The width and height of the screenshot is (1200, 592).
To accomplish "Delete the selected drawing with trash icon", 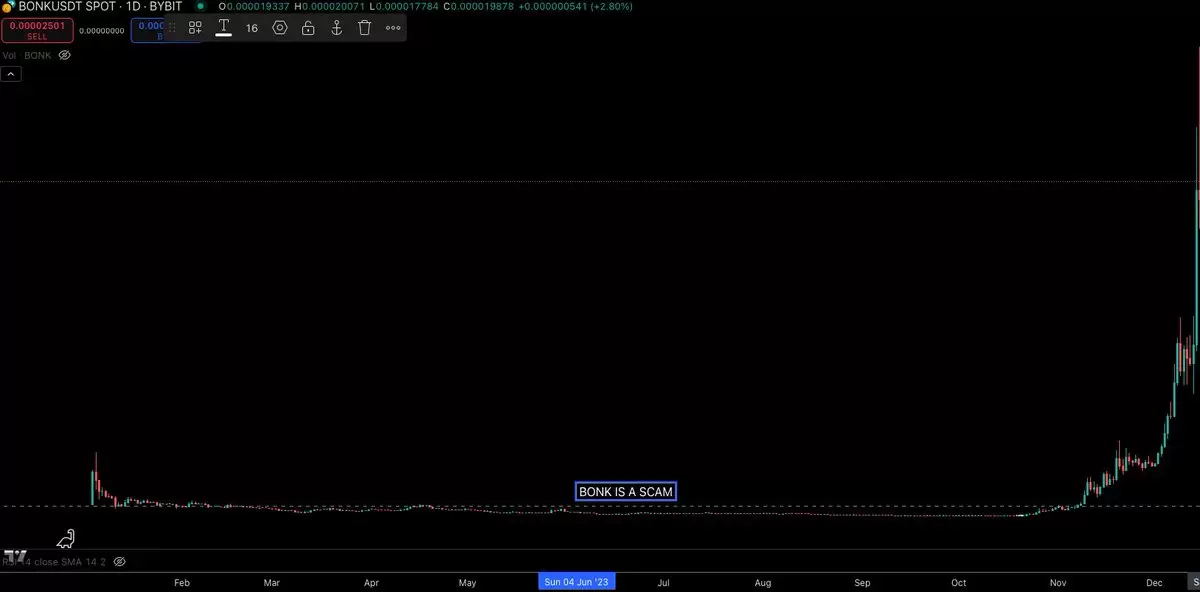I will [x=365, y=28].
